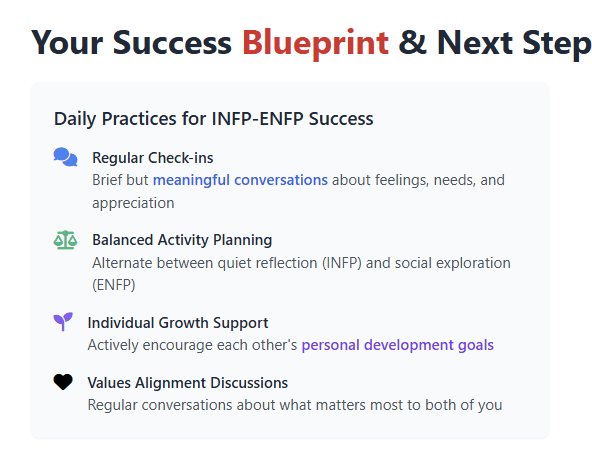
Task: Click the purple seedling sprout icon
Action: tap(63, 322)
